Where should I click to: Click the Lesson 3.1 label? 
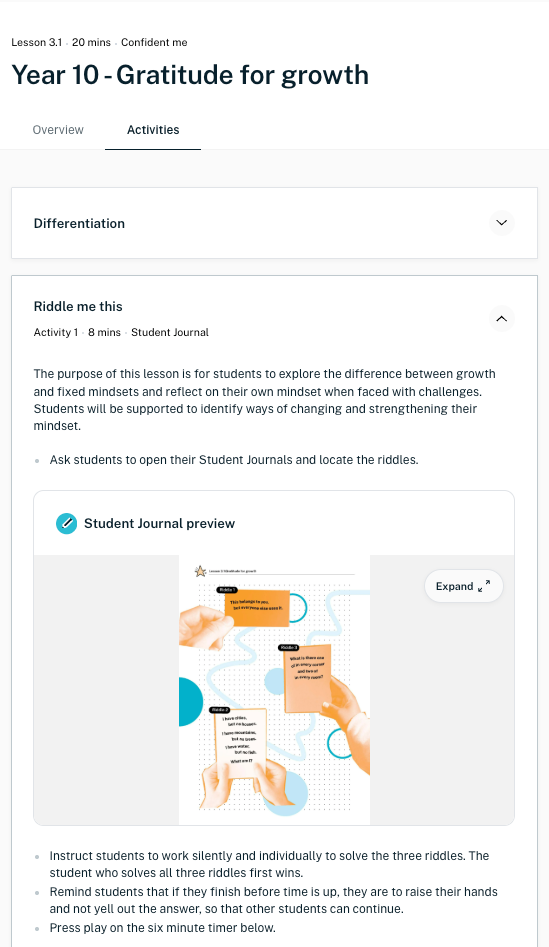37,42
